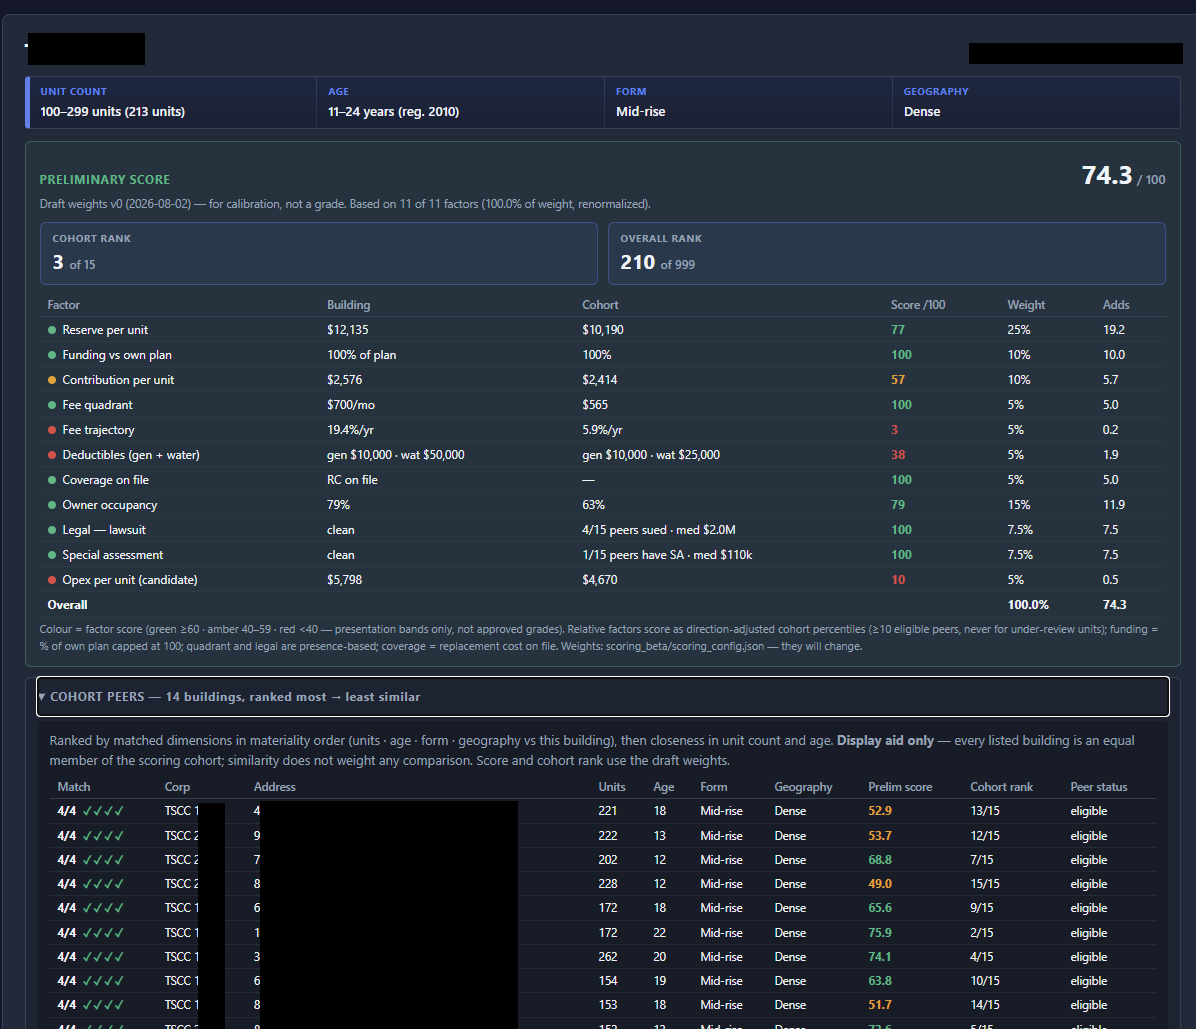
Task: Click the amber score 57 for Contribution
Action: pyautogui.click(x=898, y=379)
